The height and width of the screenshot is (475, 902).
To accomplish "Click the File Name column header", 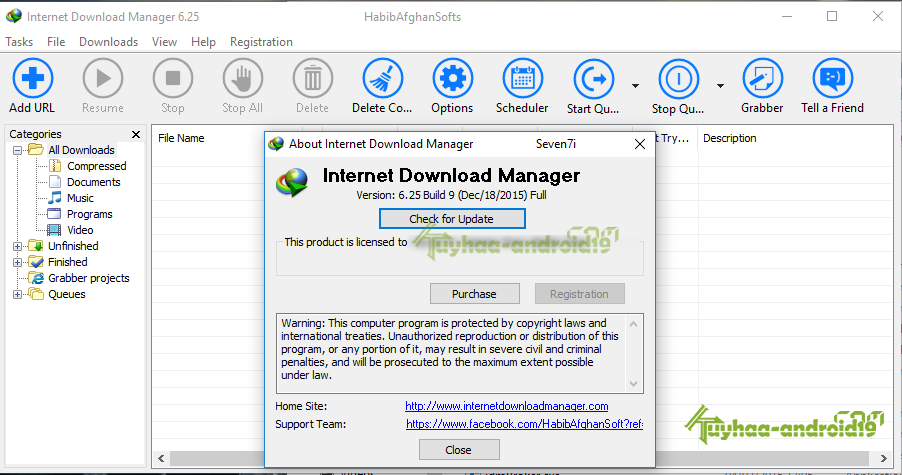I will [x=181, y=138].
